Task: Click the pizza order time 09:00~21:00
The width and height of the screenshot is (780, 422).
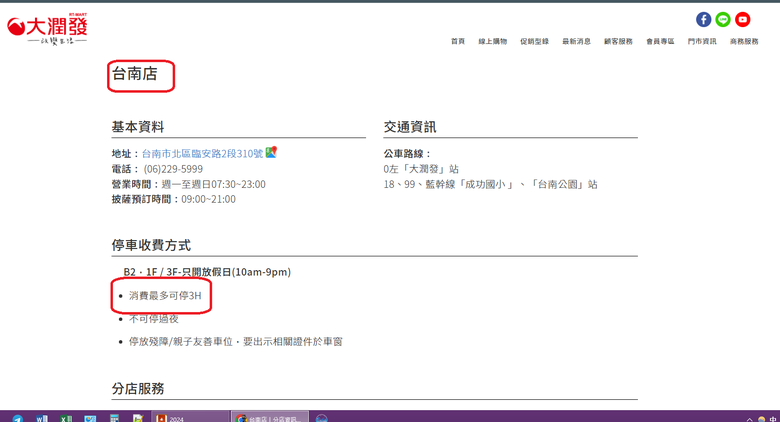Action: [x=208, y=200]
